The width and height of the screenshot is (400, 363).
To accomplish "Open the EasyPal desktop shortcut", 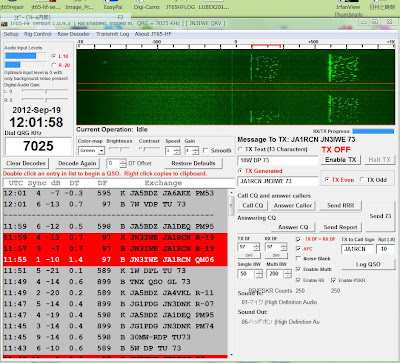I will (113, 5).
